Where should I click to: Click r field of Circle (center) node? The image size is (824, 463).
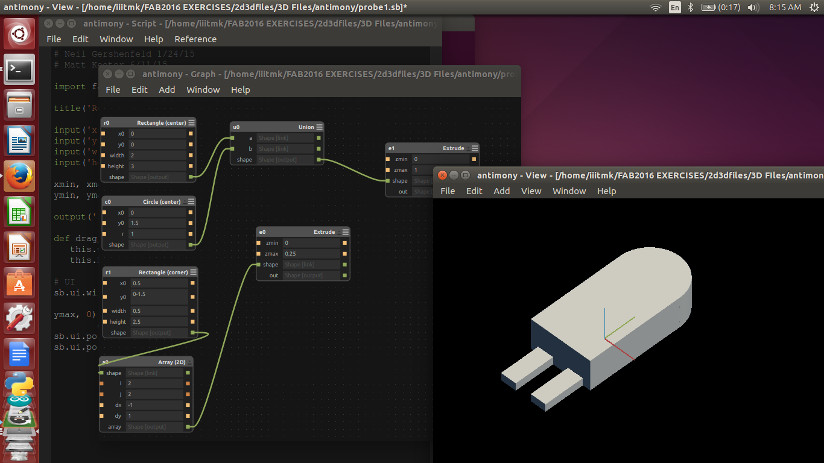pos(157,234)
